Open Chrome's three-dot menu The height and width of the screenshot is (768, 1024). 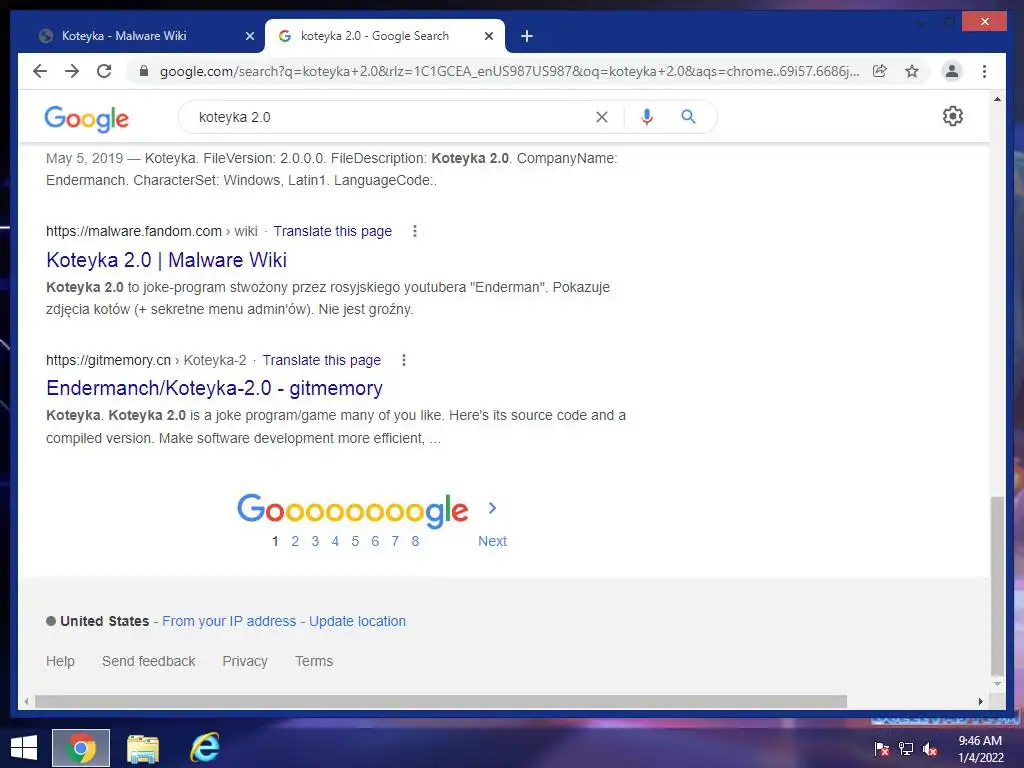[x=984, y=71]
